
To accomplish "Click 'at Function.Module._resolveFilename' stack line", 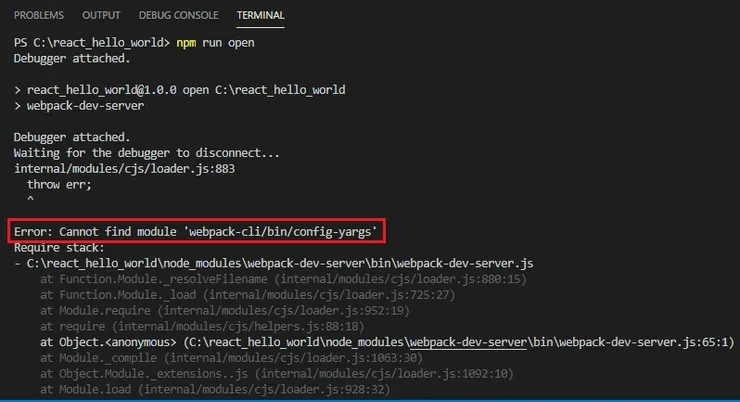I will pos(283,279).
